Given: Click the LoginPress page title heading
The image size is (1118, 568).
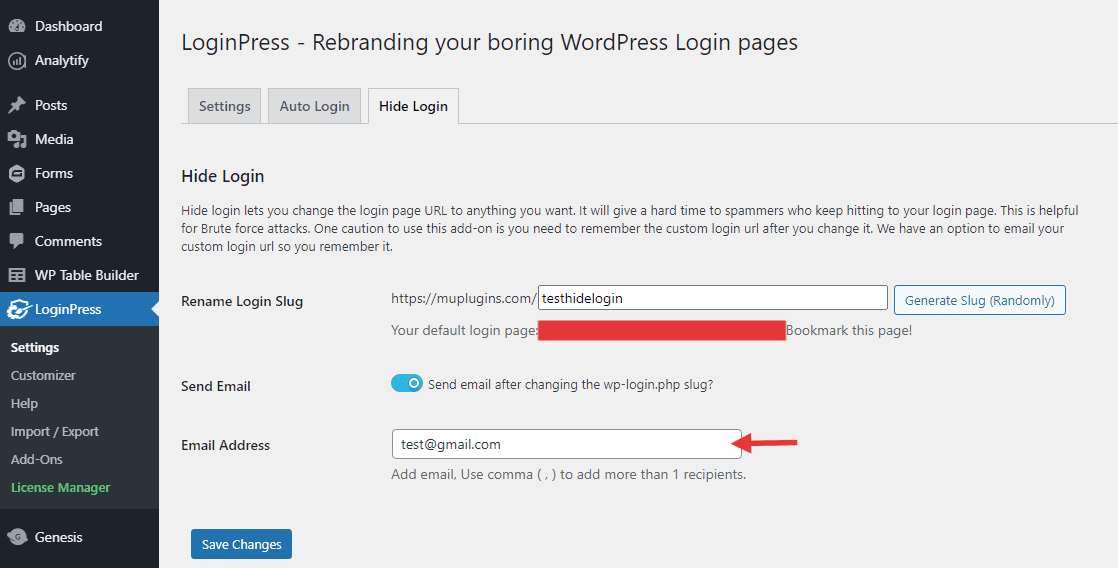Looking at the screenshot, I should tap(489, 42).
